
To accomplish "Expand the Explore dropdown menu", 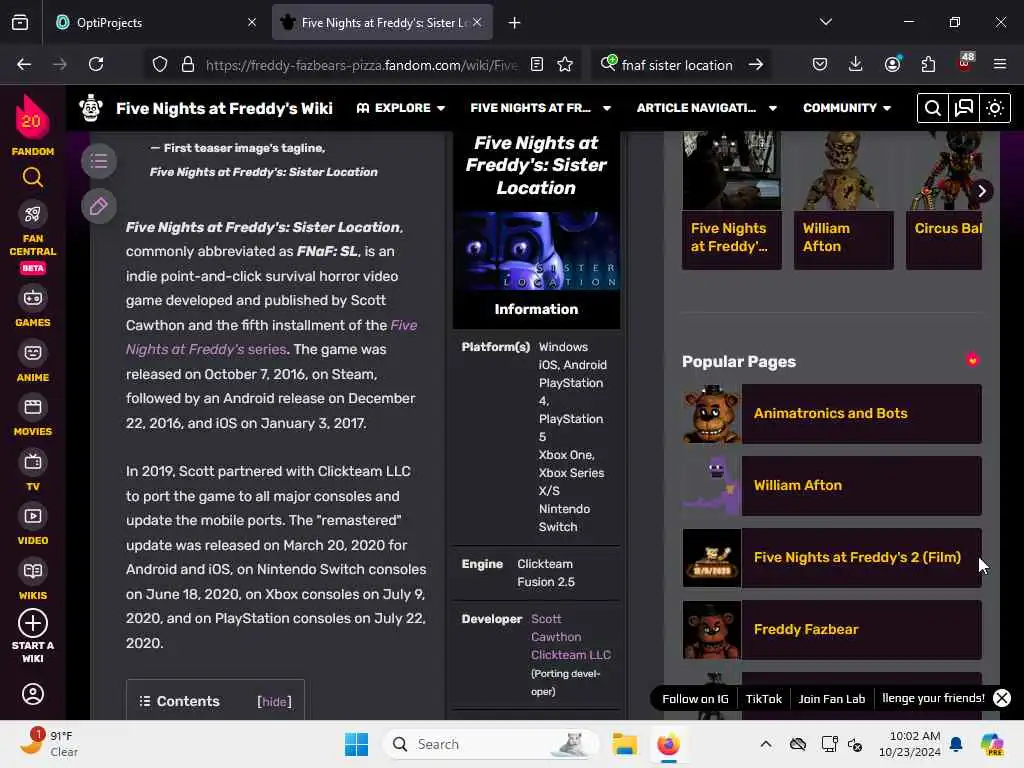I will (401, 108).
